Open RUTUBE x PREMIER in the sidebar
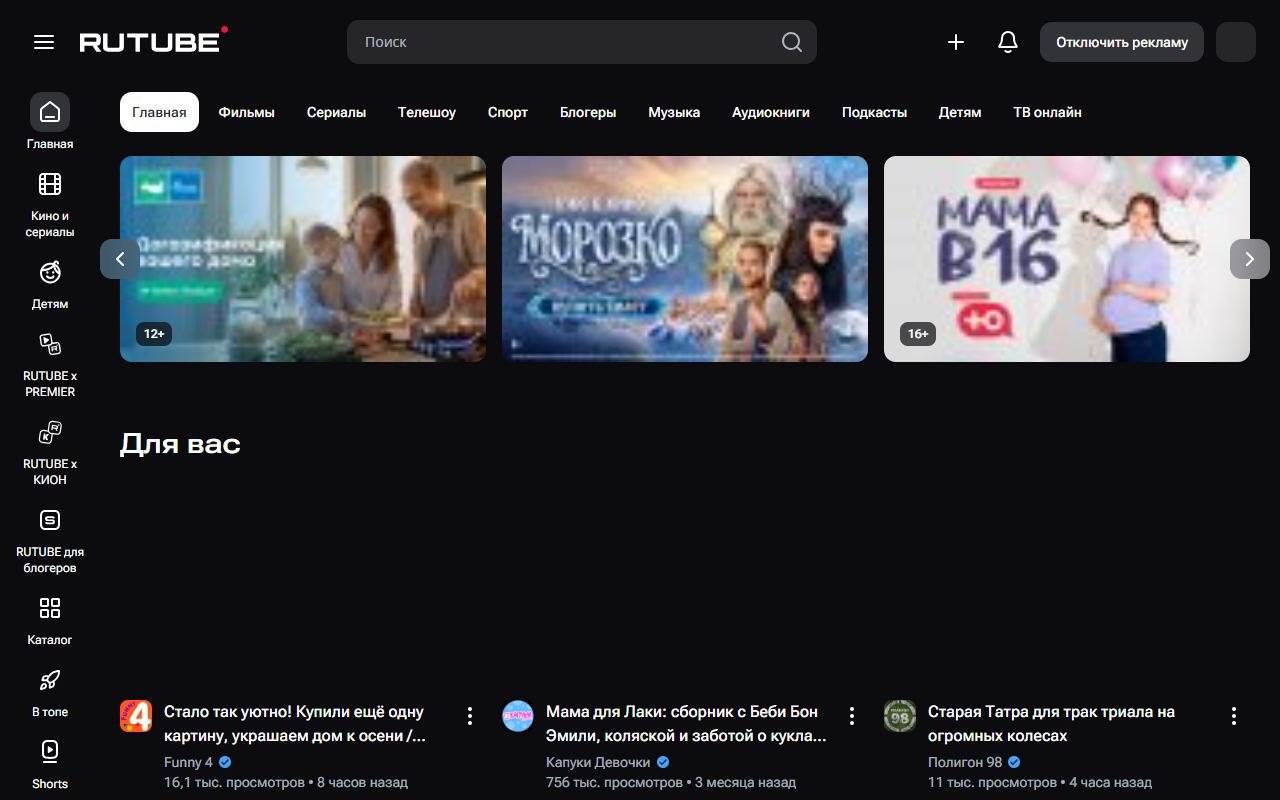Viewport: 1280px width, 800px height. tap(50, 364)
